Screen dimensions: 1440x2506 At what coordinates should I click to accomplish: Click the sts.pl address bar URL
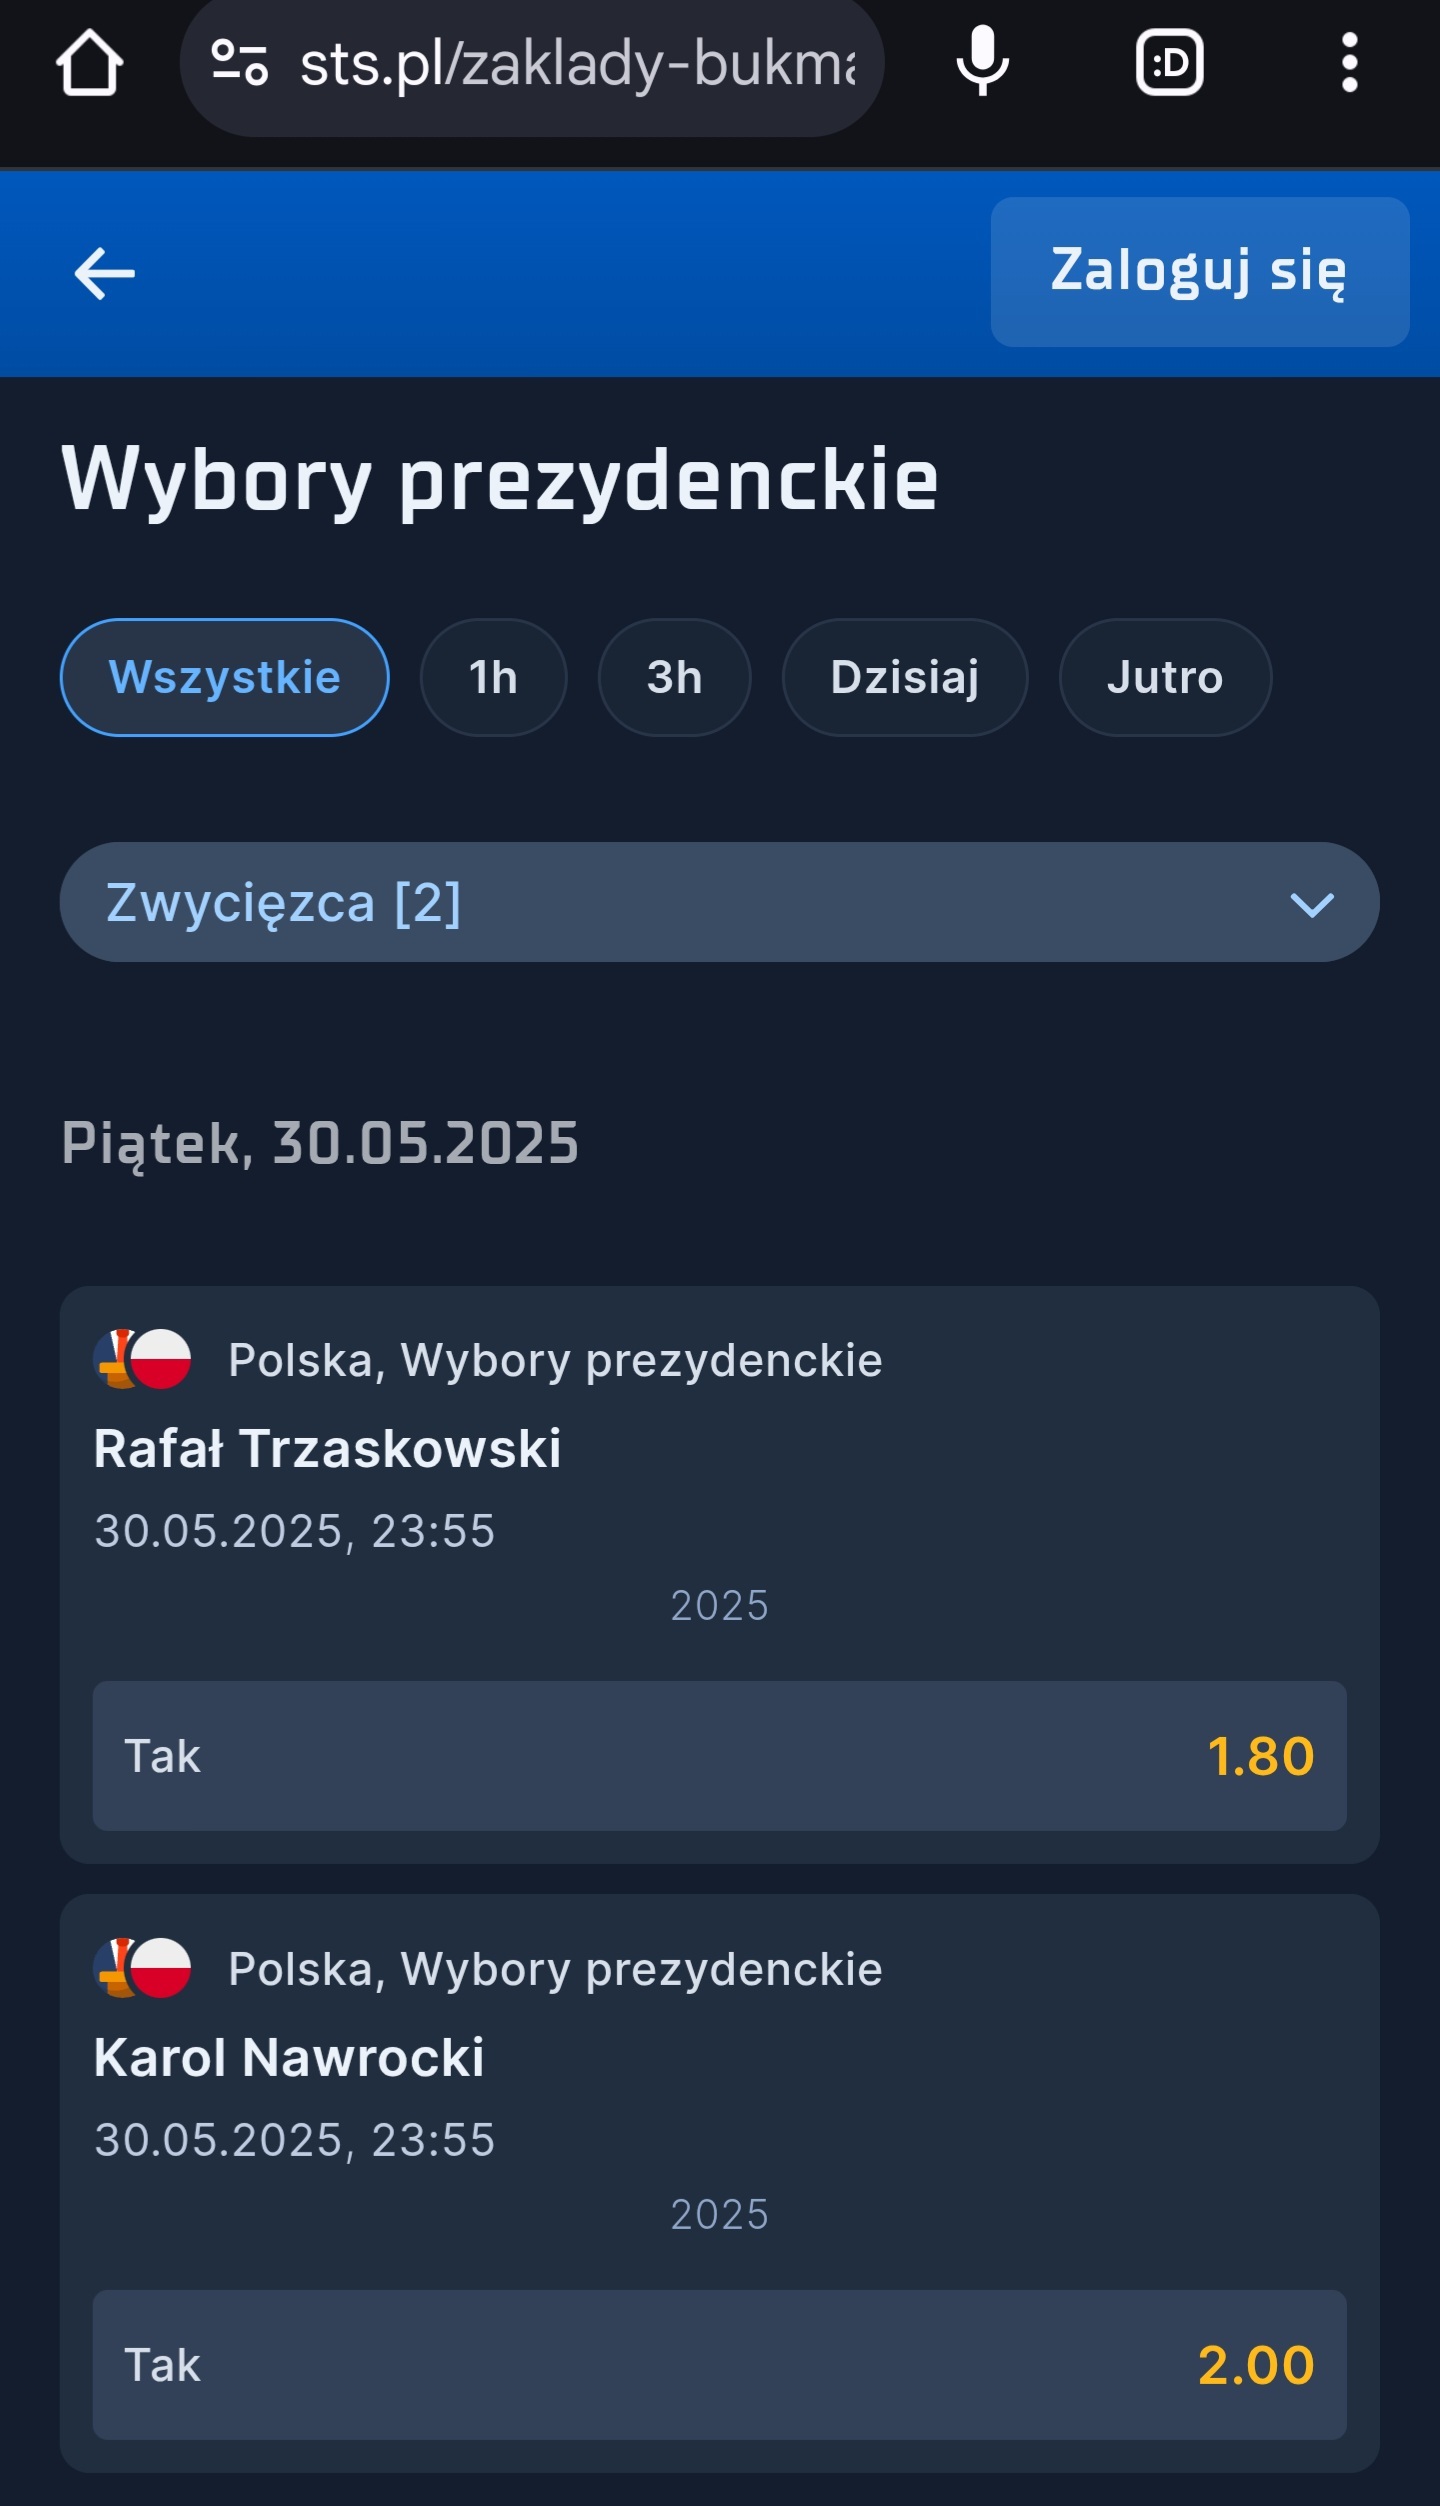[578, 65]
